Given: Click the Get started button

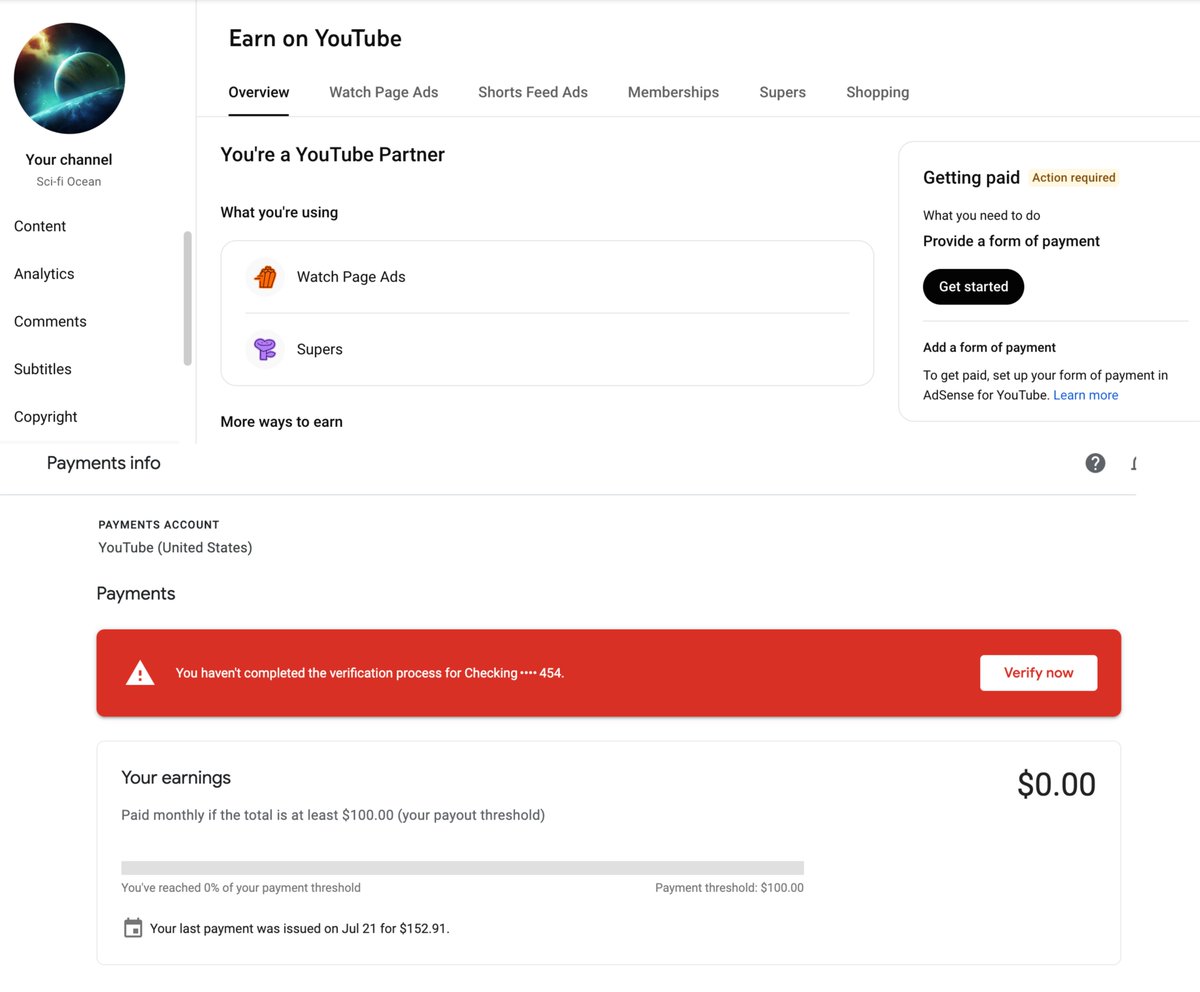Looking at the screenshot, I should (973, 286).
